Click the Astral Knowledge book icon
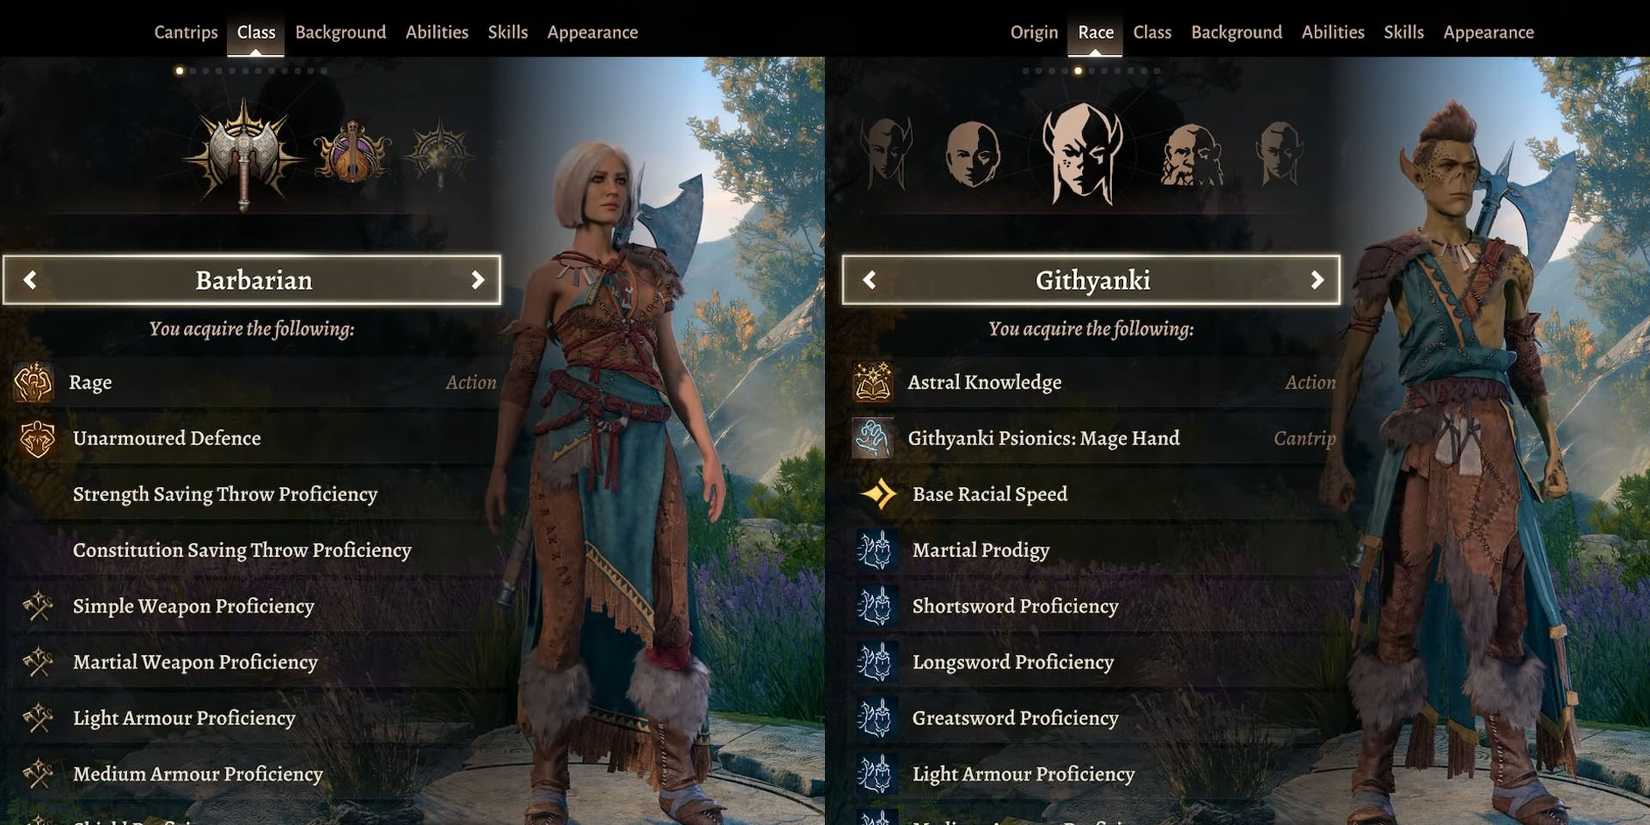Screen dimensions: 1650x825 point(872,382)
